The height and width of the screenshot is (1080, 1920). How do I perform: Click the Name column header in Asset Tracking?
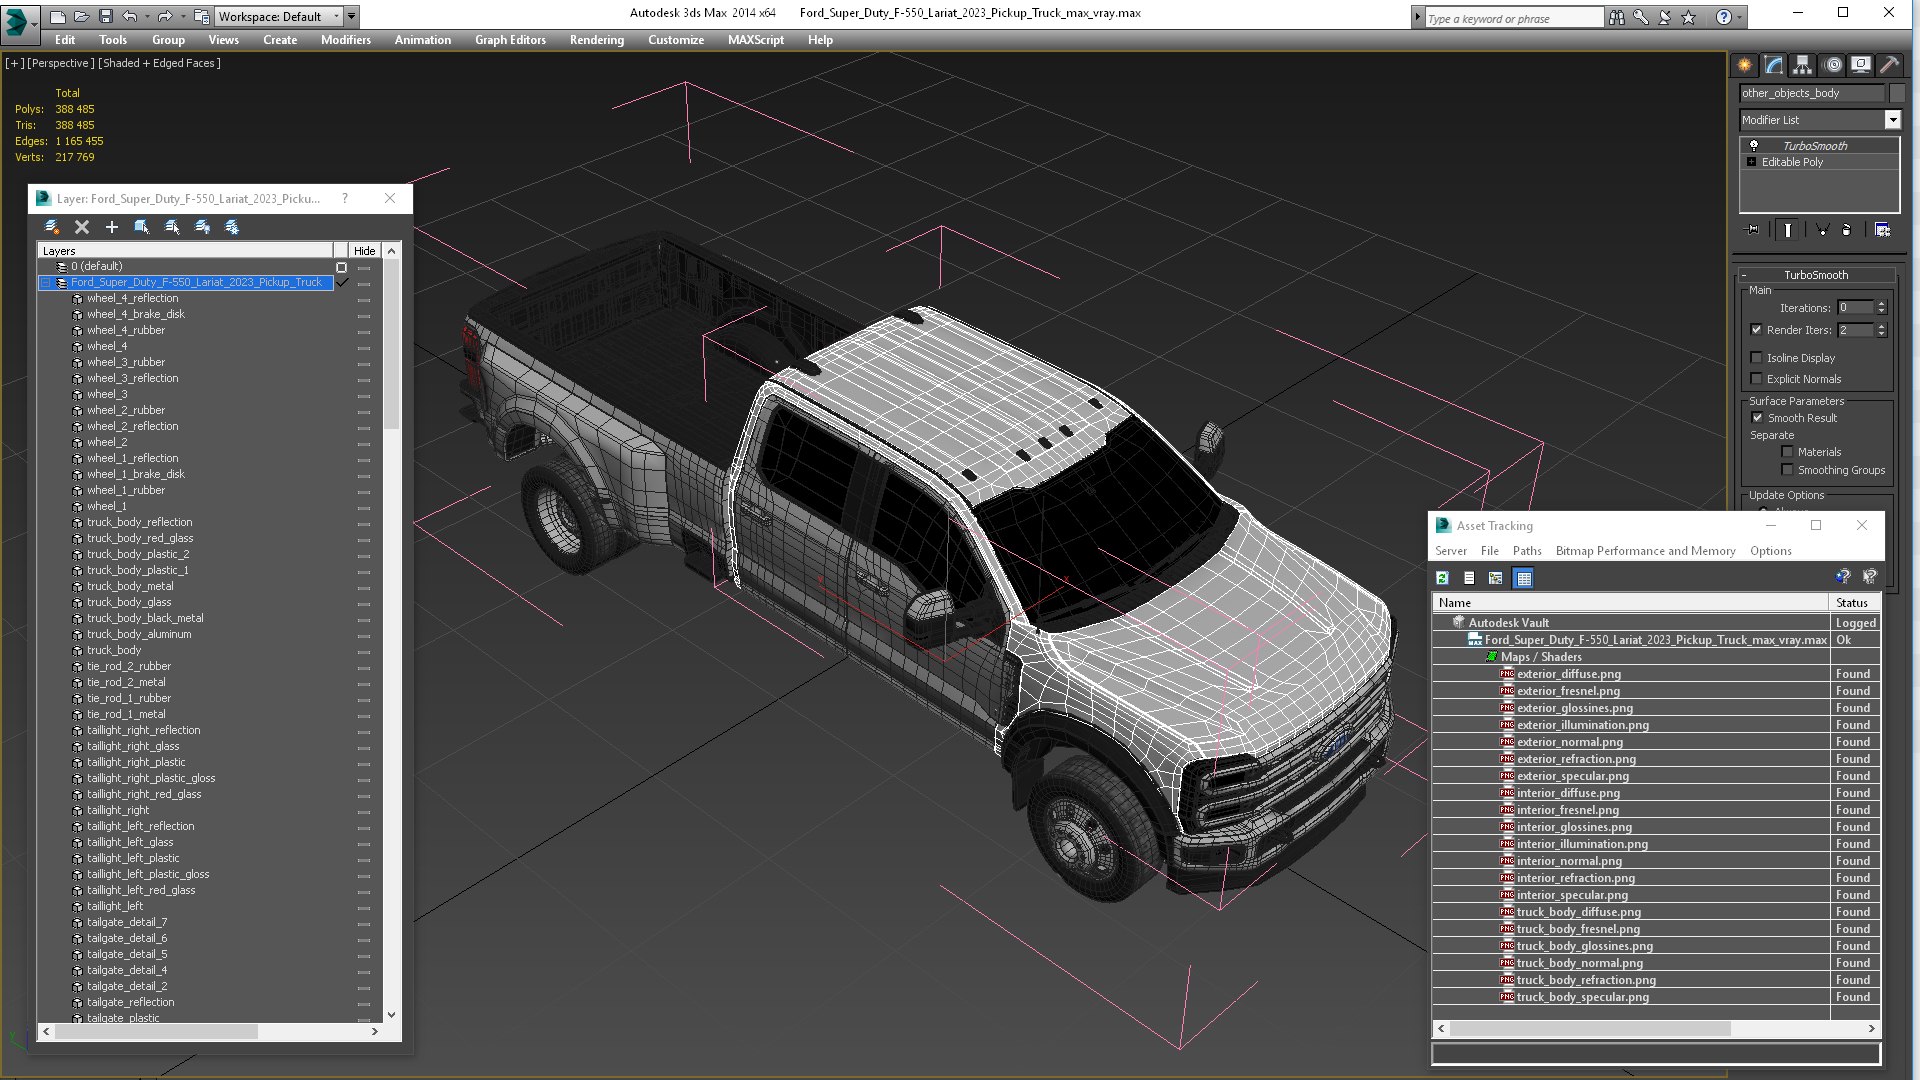(1630, 603)
